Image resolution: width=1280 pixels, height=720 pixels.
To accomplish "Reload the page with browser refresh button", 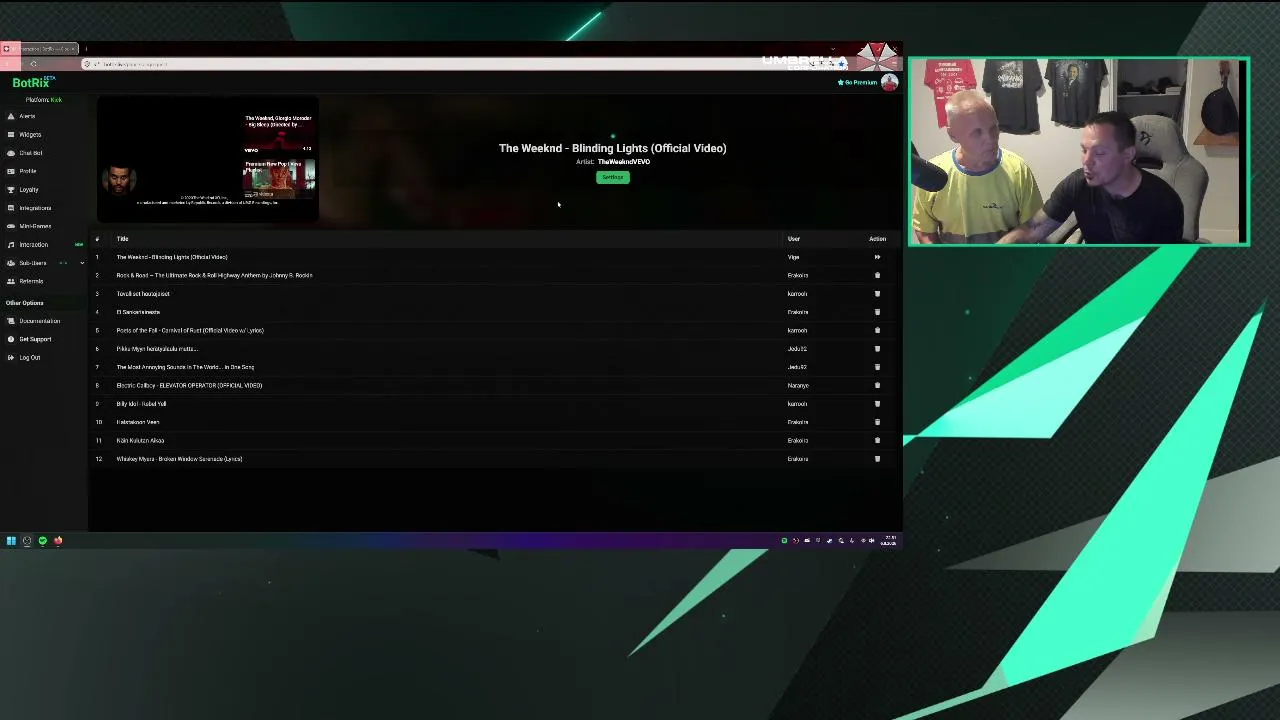I will 33,64.
